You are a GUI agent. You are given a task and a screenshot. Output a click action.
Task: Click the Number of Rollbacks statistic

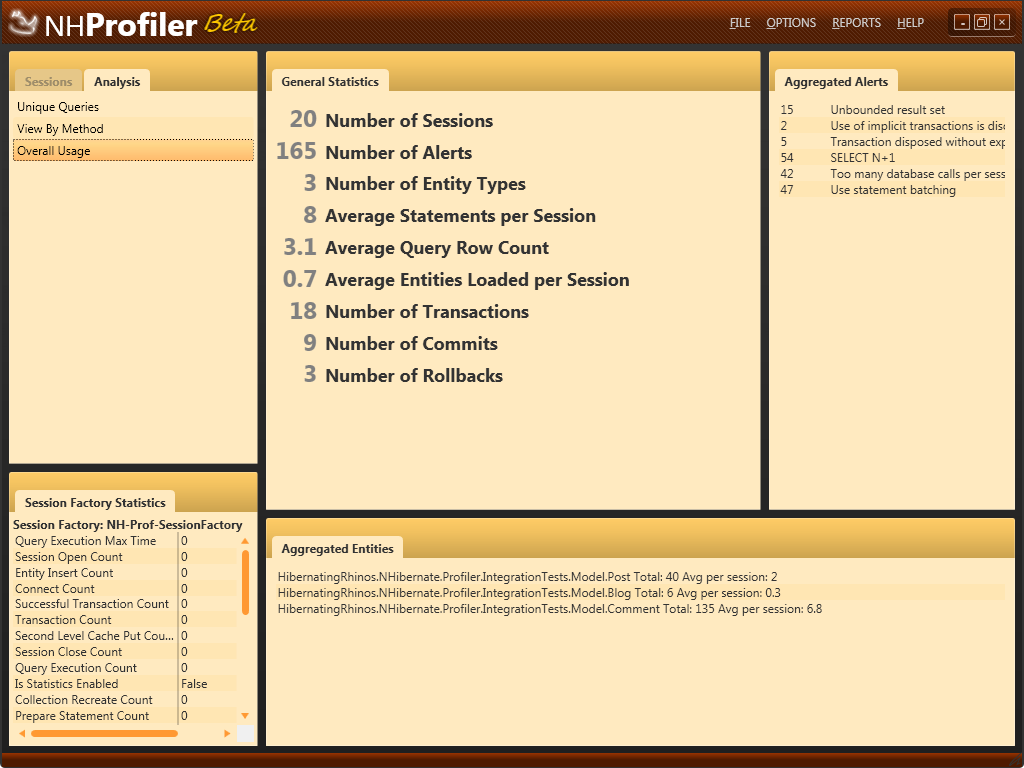[x=403, y=376]
